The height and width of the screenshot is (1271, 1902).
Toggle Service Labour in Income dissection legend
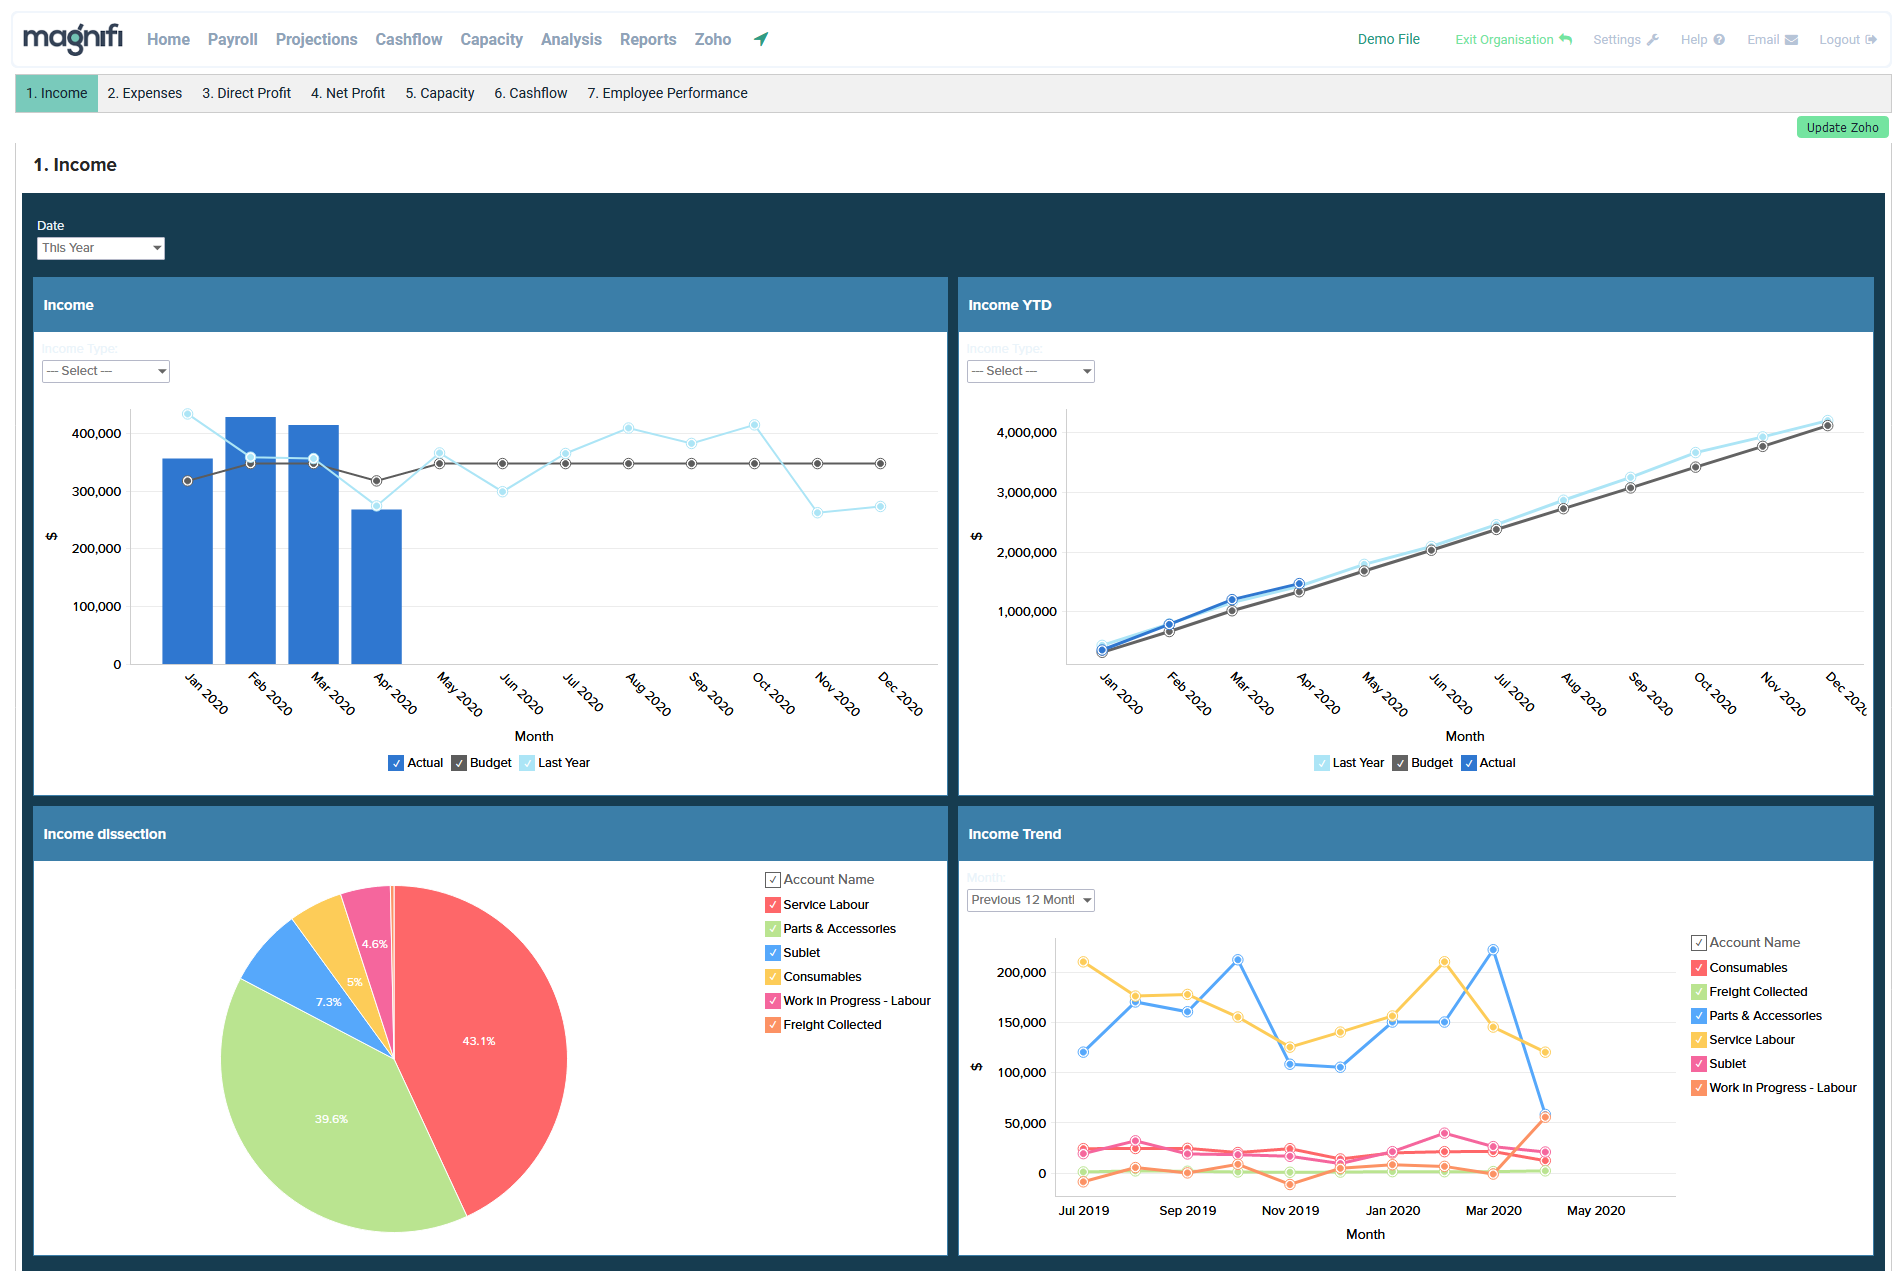[x=773, y=905]
